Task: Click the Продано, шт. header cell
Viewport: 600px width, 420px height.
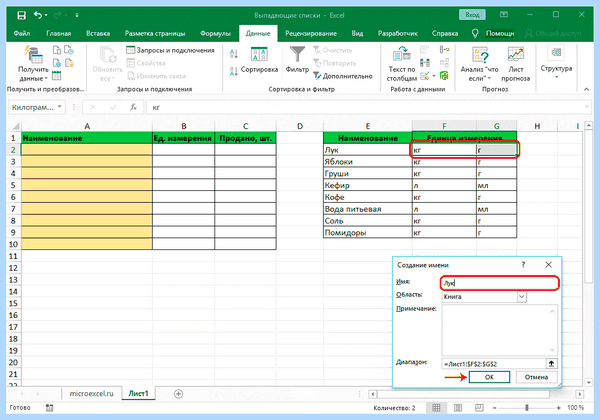Action: pyautogui.click(x=245, y=138)
